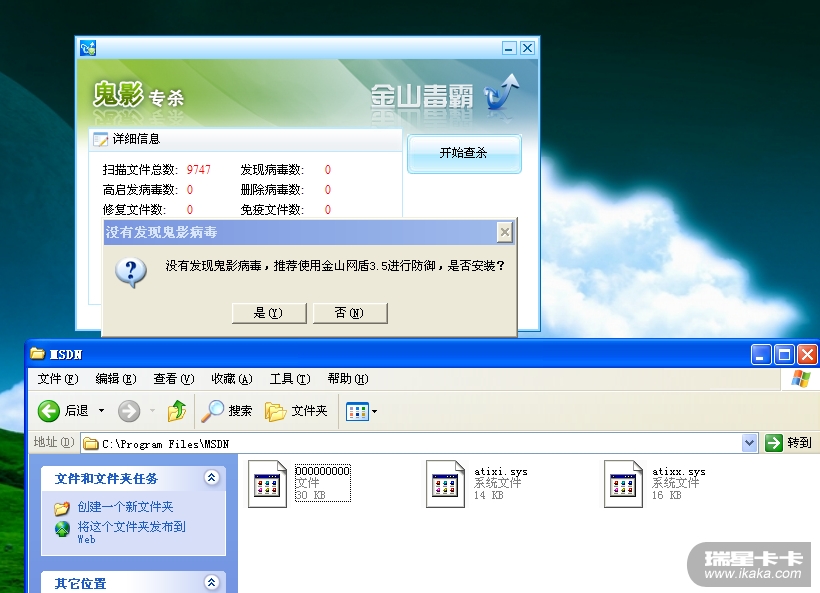
Task: Select the 000000000 file icon
Action: point(267,484)
